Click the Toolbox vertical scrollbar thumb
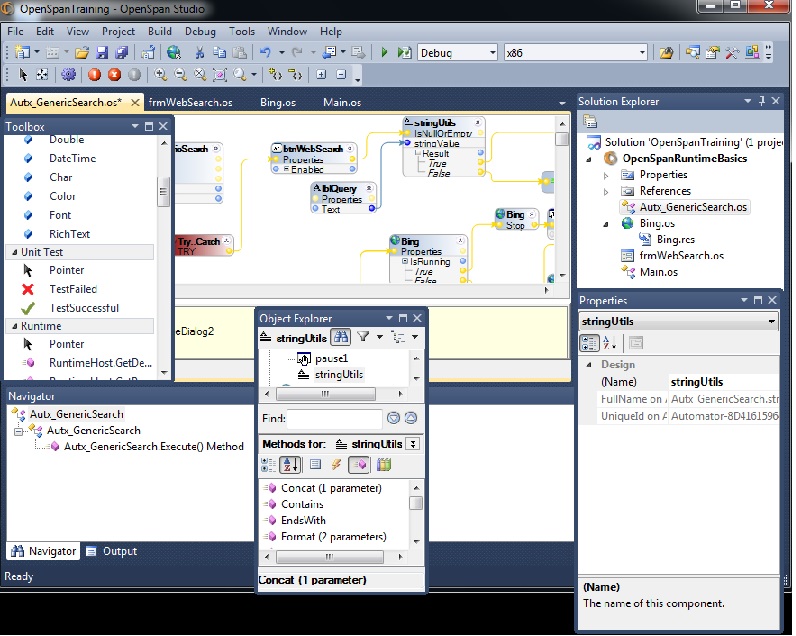Viewport: 796px width, 636px height. coord(163,192)
